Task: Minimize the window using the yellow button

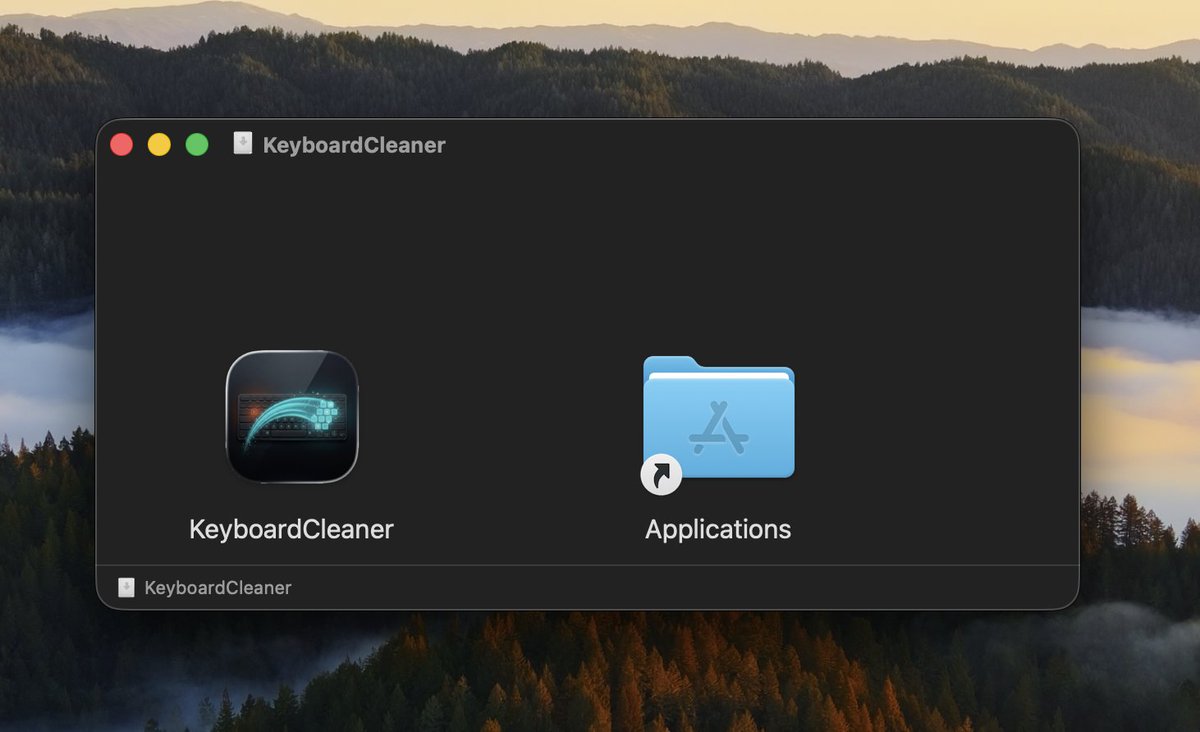Action: tap(159, 145)
